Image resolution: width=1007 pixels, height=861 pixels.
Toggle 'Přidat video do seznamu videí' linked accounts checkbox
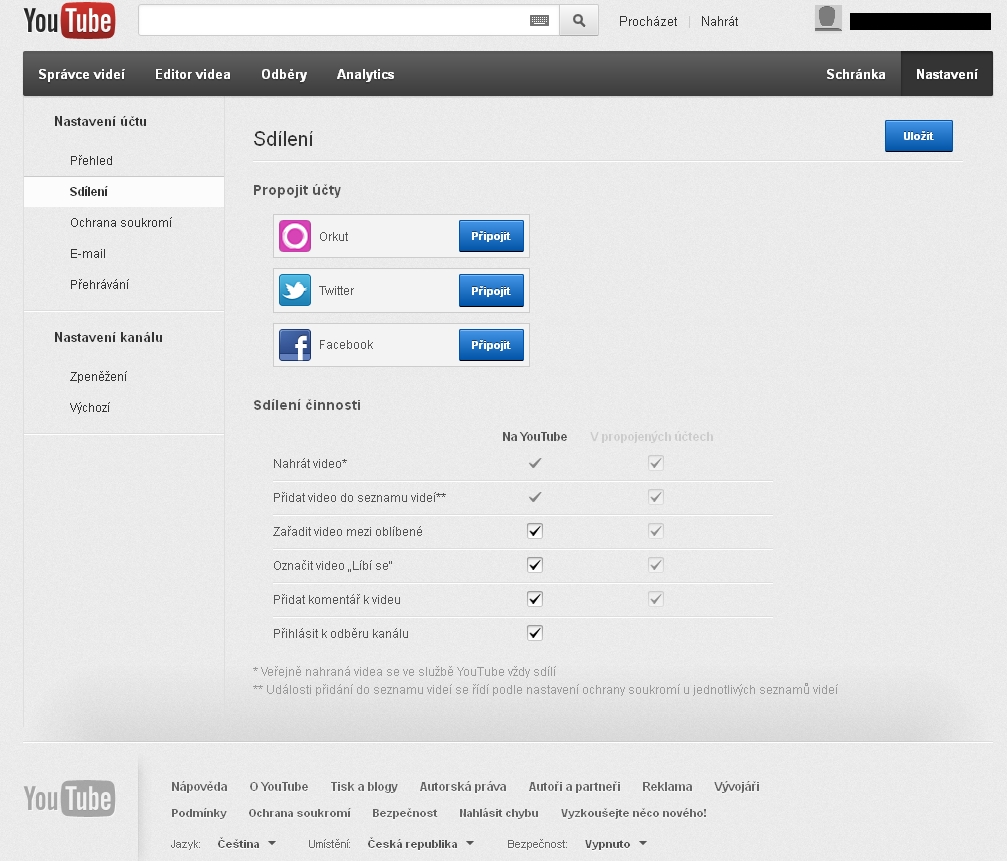coord(656,497)
